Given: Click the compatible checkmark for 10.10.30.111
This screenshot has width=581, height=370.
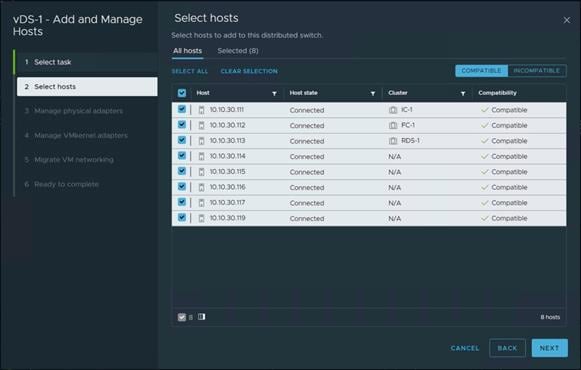Looking at the screenshot, I should [484, 110].
